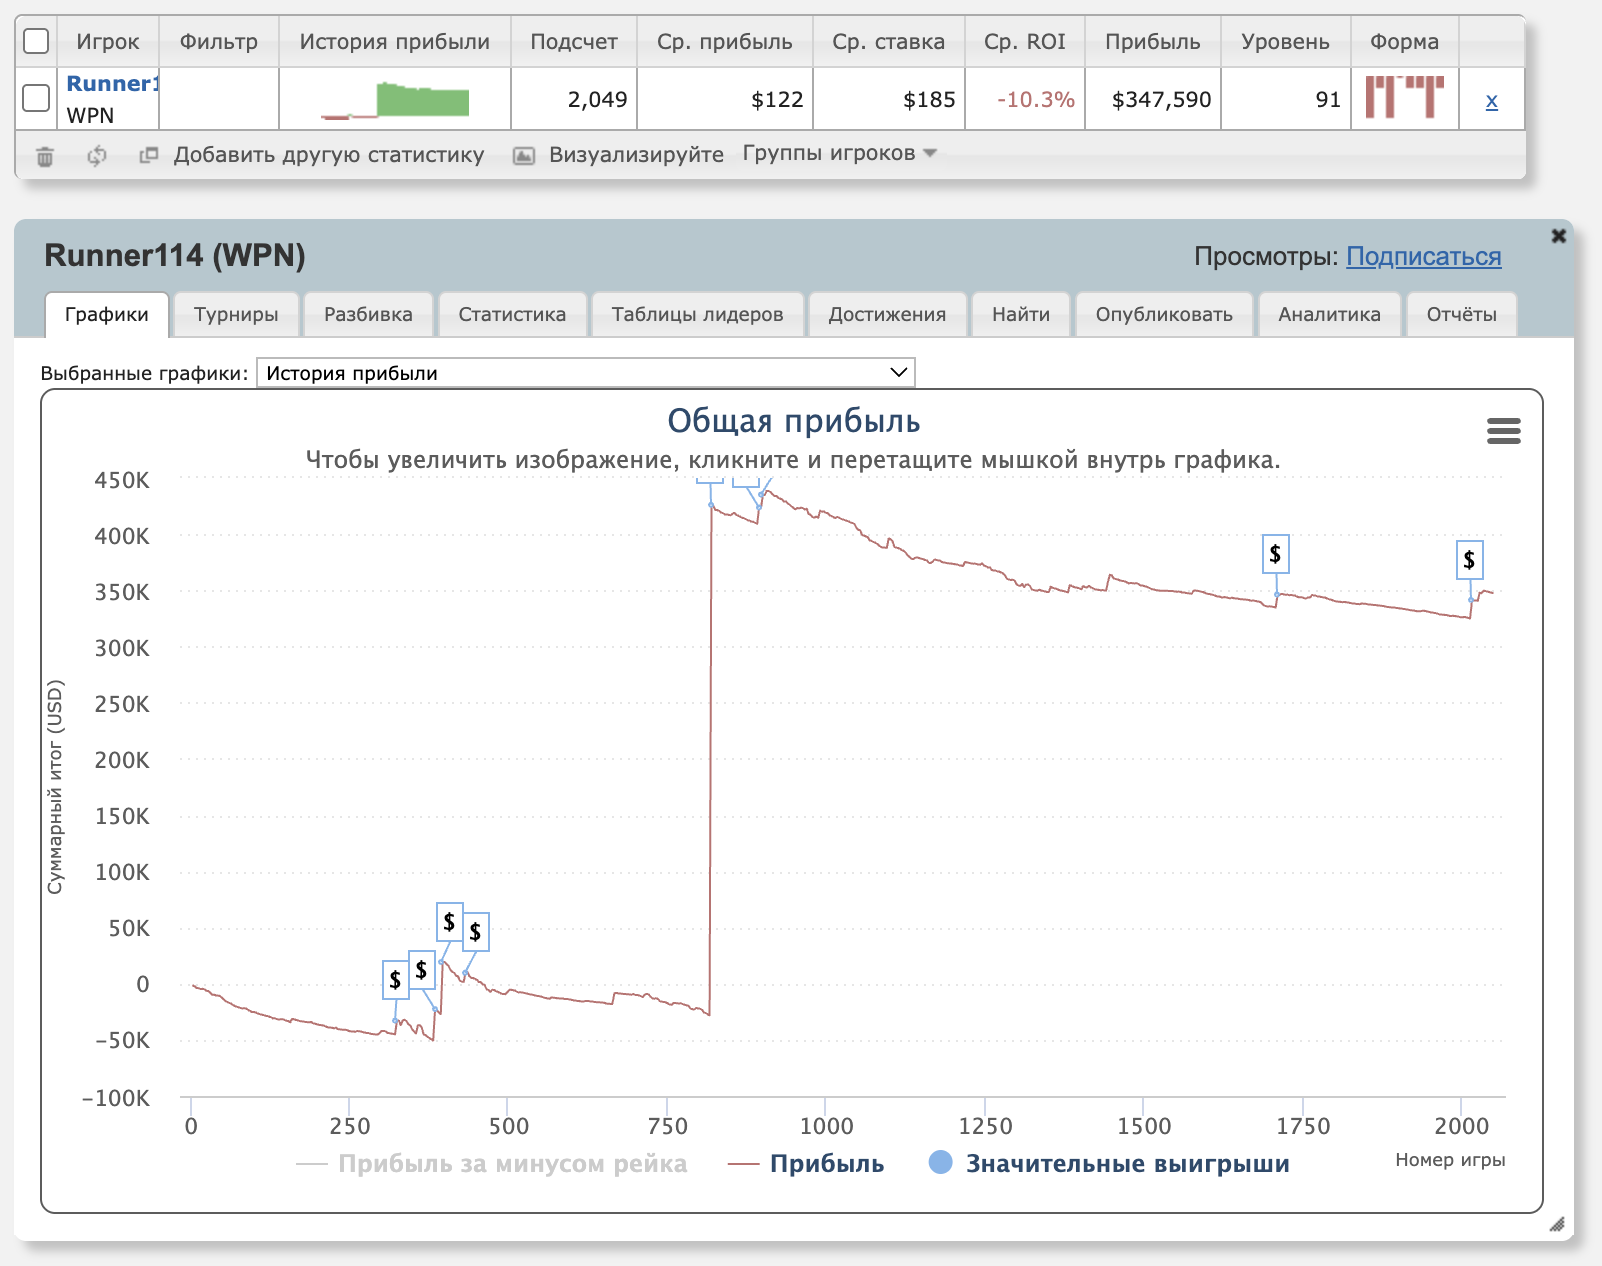Click the profit history thumbnail chart

395,99
